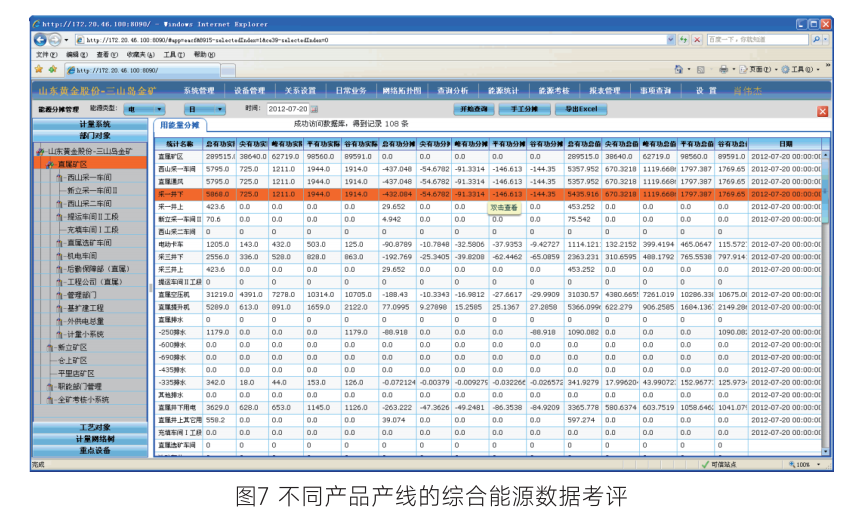The width and height of the screenshot is (863, 518).
Task: Open the 系统管理 menu
Action: [x=198, y=90]
